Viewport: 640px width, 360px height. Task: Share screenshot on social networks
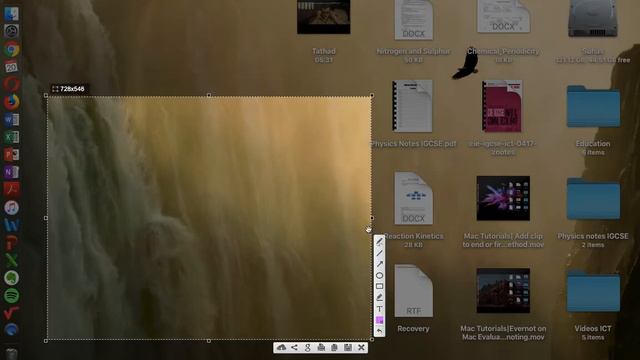coord(294,347)
